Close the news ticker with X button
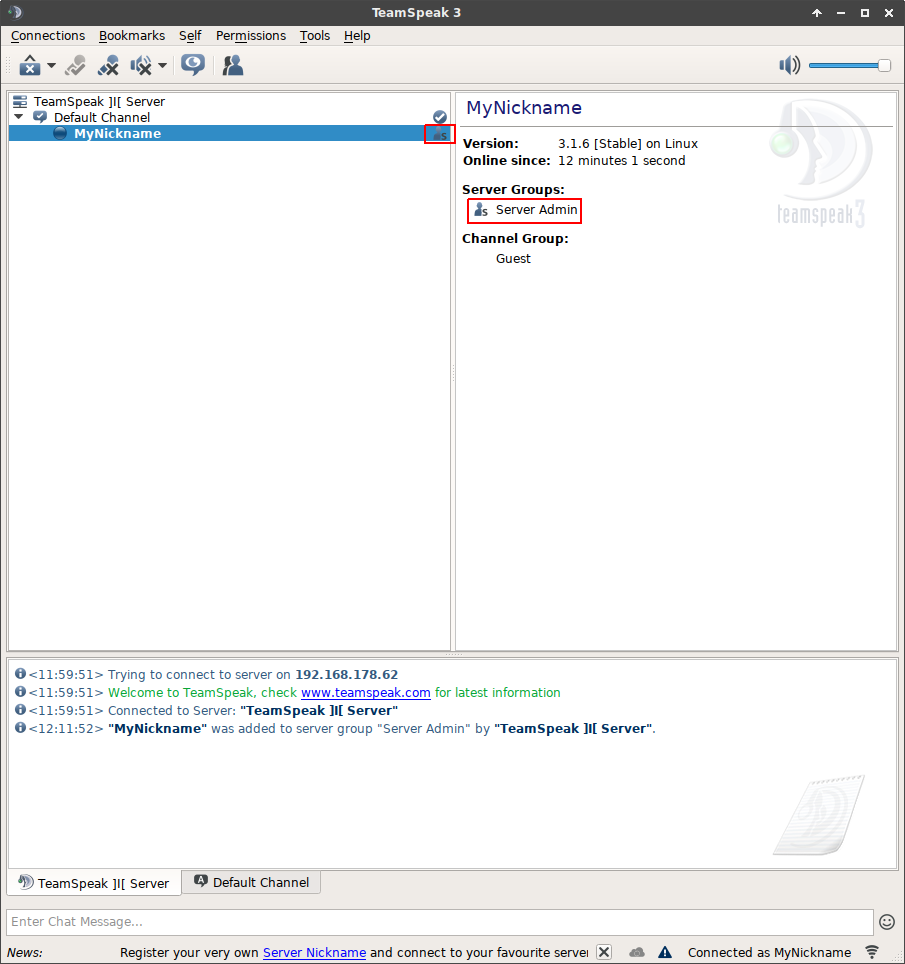The image size is (905, 964). pos(604,952)
